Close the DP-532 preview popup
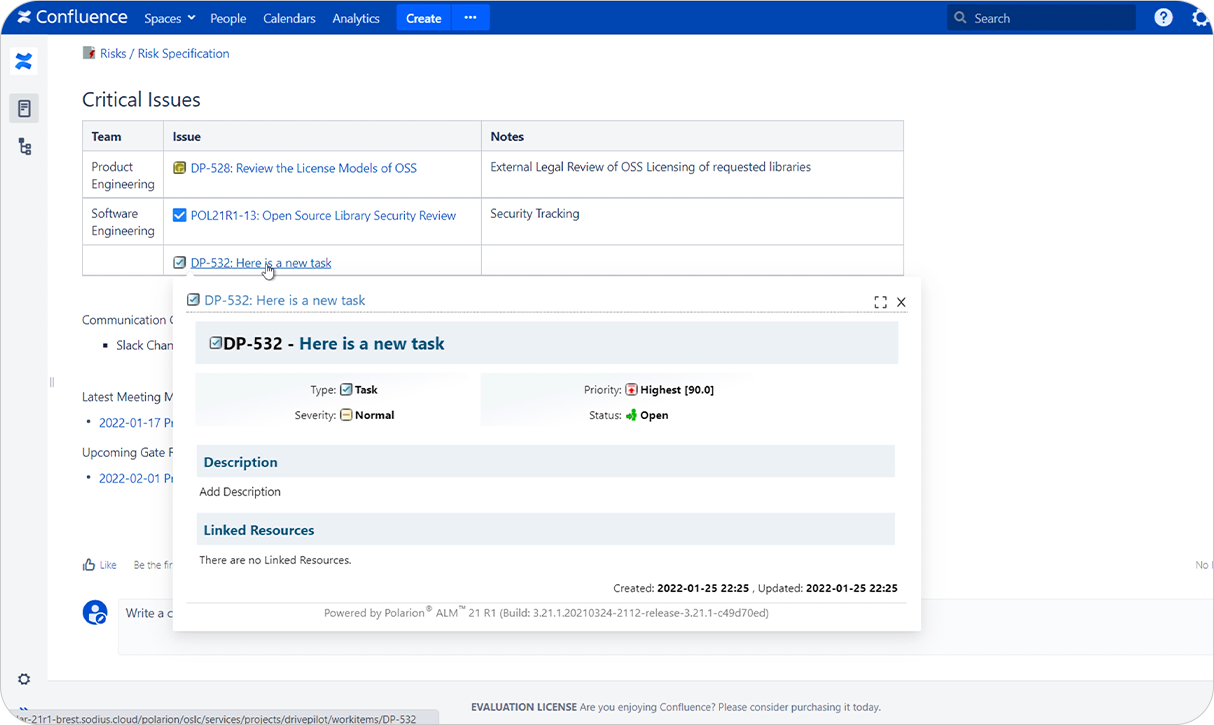 click(901, 302)
